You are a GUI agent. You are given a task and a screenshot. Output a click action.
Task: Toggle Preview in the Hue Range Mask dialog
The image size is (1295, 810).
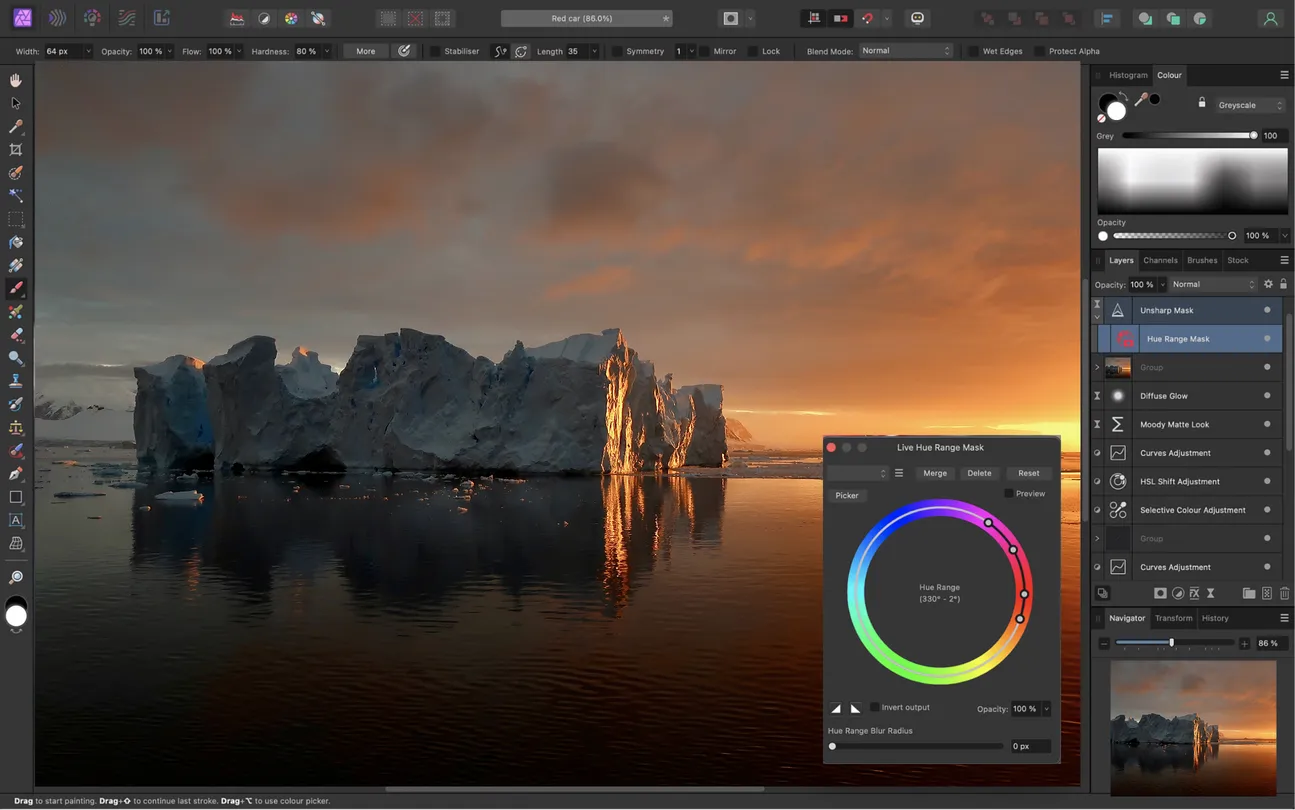click(1009, 493)
